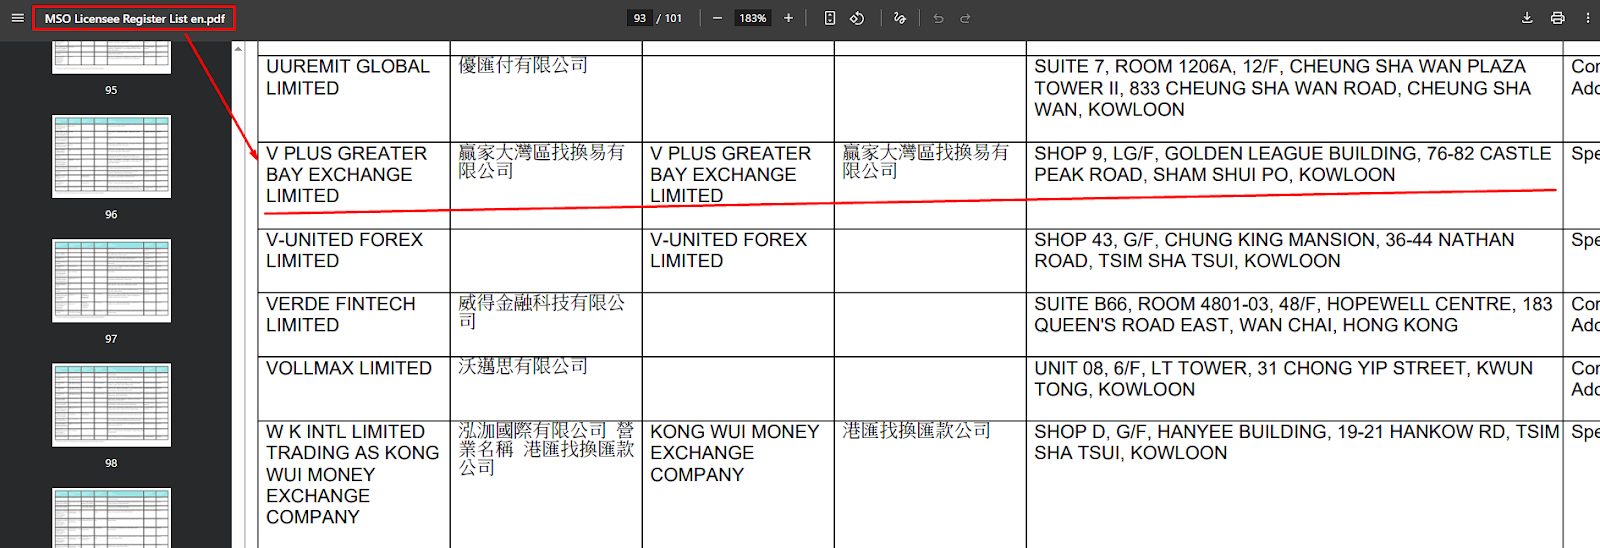
Task: Click V PLUS GREATER BAY EXCHANGE LIMITED first-column cell
Action: pyautogui.click(x=354, y=184)
